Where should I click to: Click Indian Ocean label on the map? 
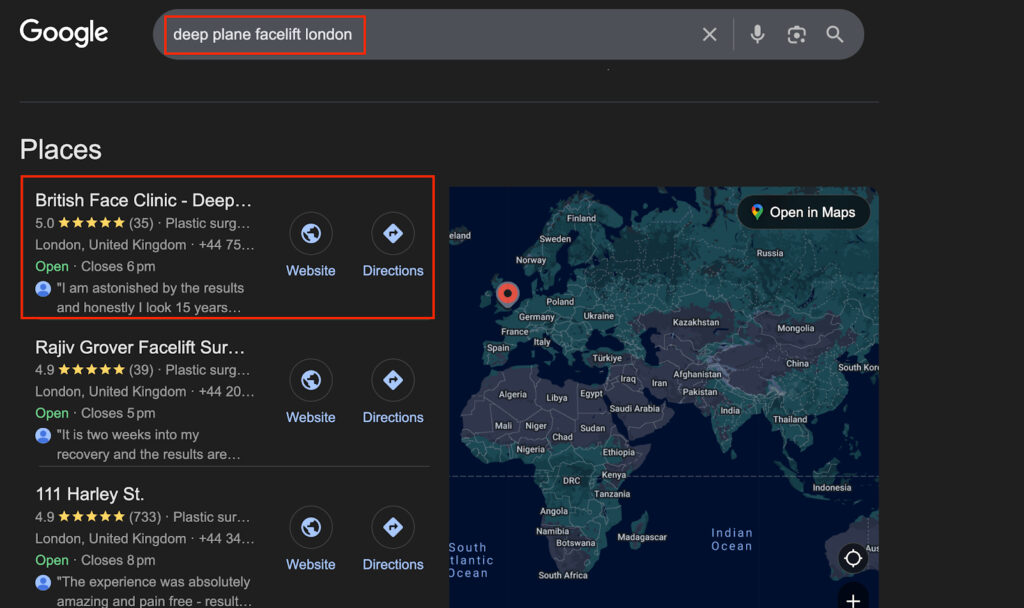(x=731, y=539)
